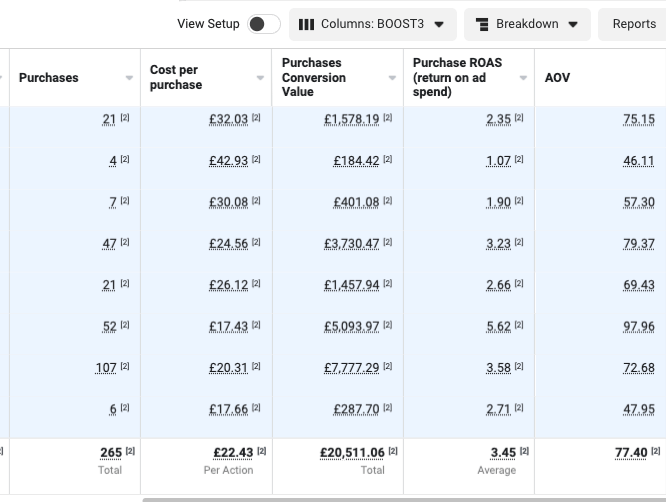Click the columns icon beside BOOST3
666x502 pixels.
click(306, 24)
